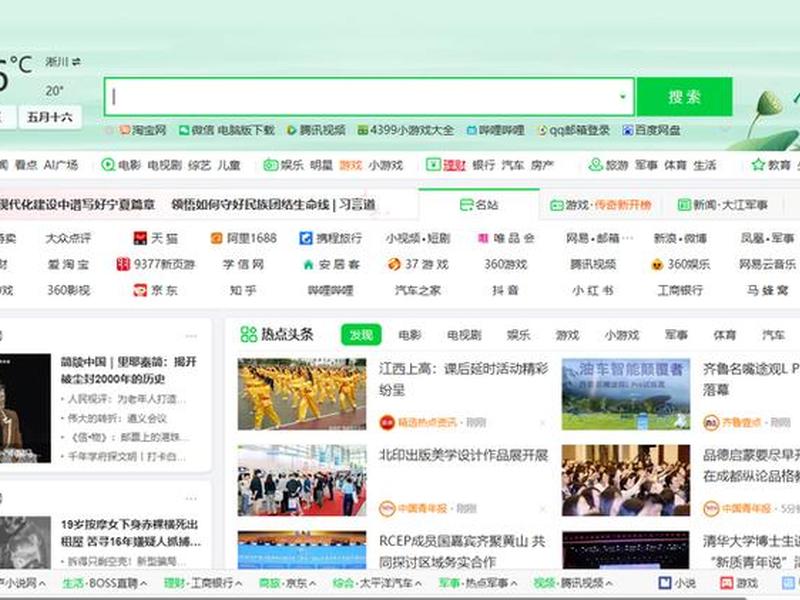Image resolution: width=800 pixels, height=600 pixels.
Task: Open the 油车智能颠覆者 ad thumbnail
Action: point(626,394)
